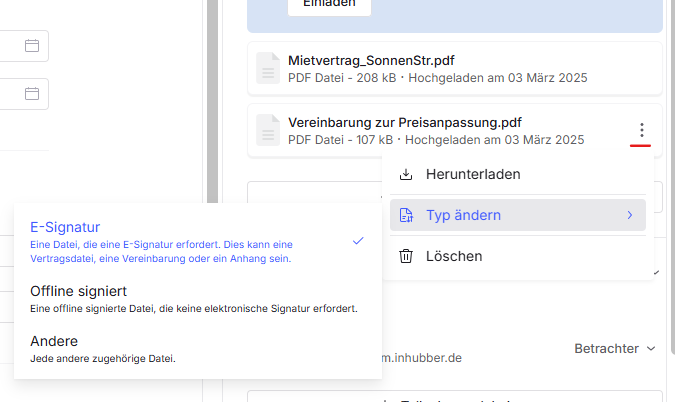Click the file icon of Mietvertrag_SonnenStr.pdf
This screenshot has height=402, width=675.
tap(268, 68)
